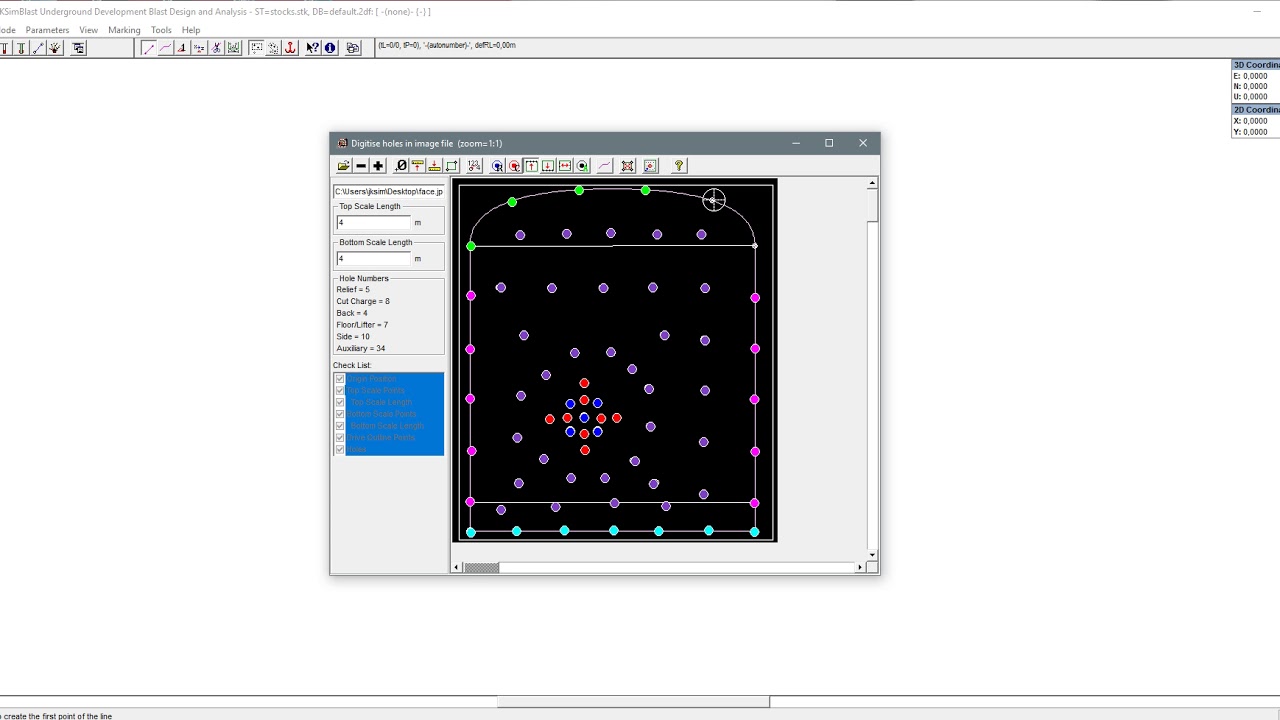
Task: Click the image horizontal scrollbar thumb
Action: (481, 568)
